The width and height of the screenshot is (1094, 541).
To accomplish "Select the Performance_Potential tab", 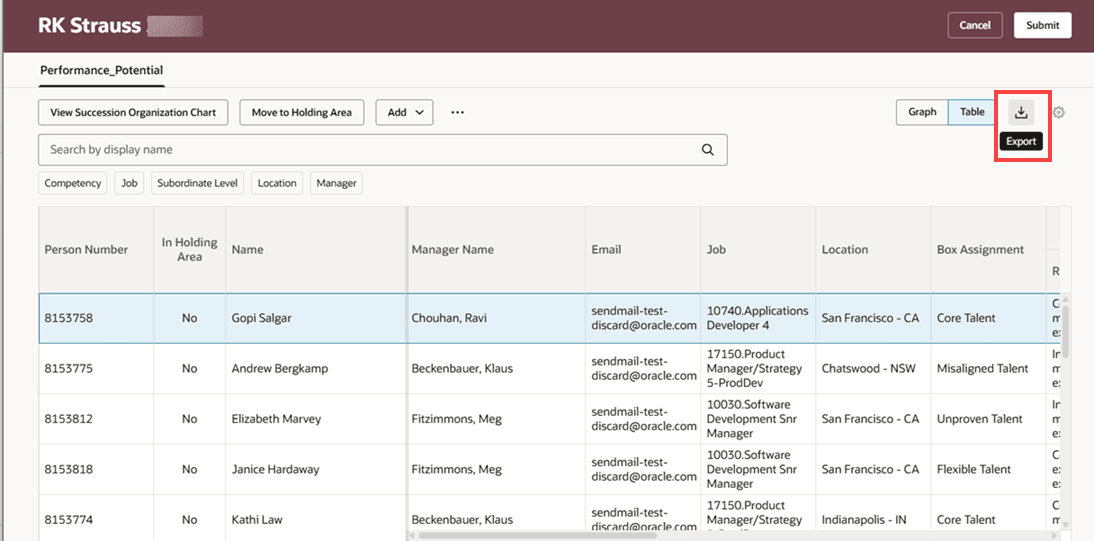I will tap(102, 71).
